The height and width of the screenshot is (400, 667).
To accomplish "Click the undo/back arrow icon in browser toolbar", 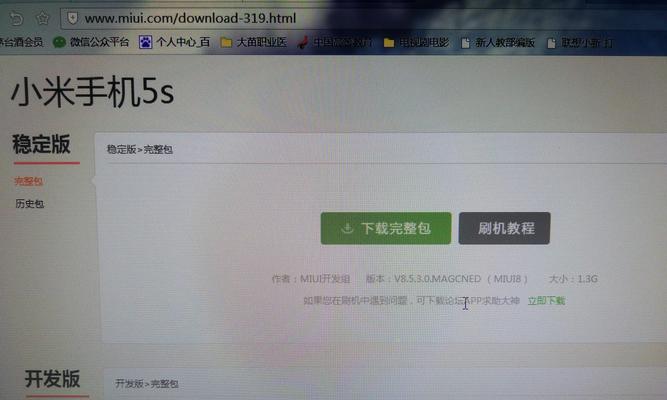I will click(x=16, y=19).
